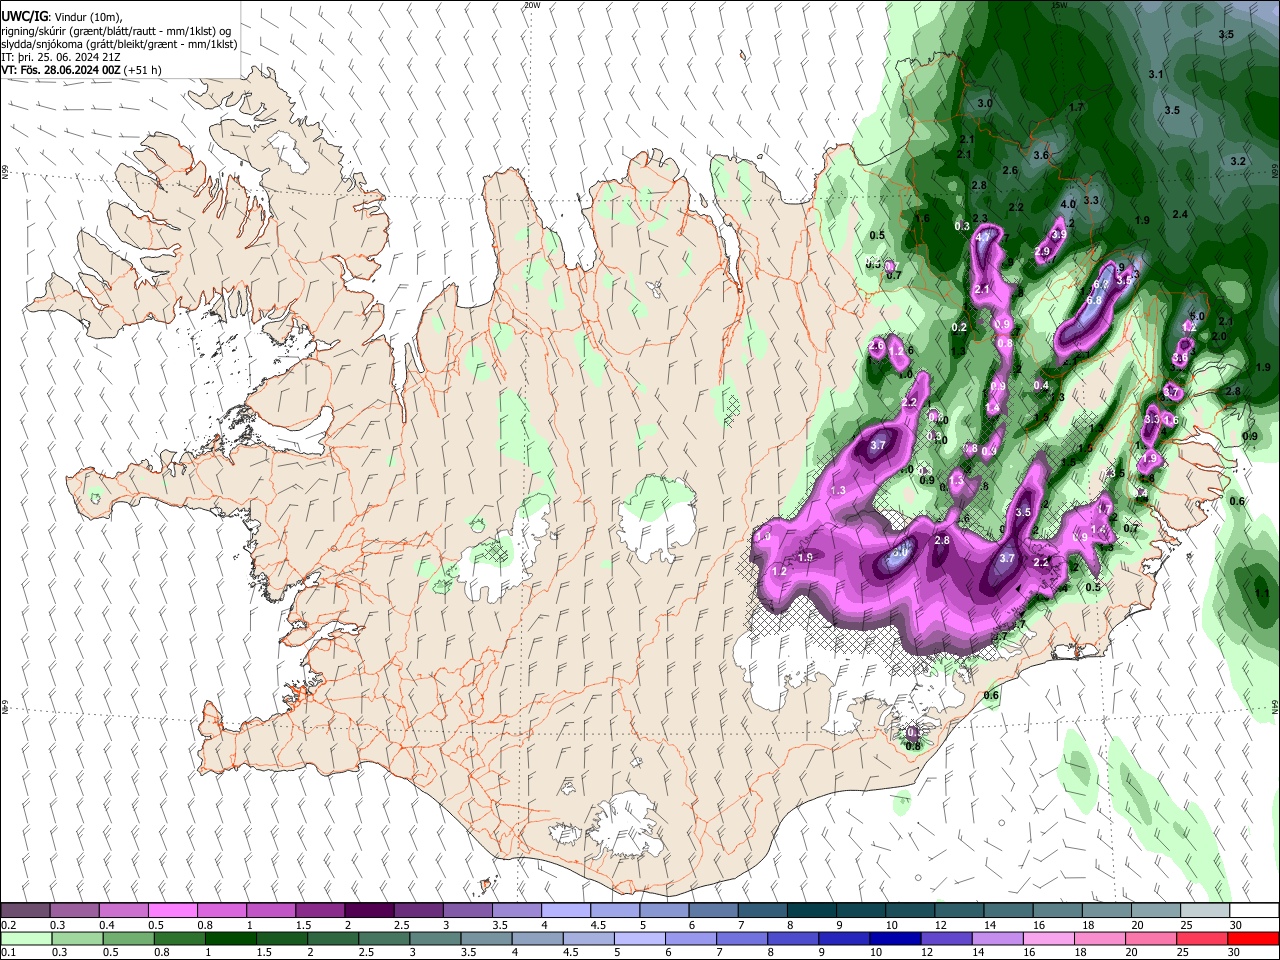This screenshot has width=1280, height=960.
Task: Select the light purple 14 rain swatch
Action: 998,939
